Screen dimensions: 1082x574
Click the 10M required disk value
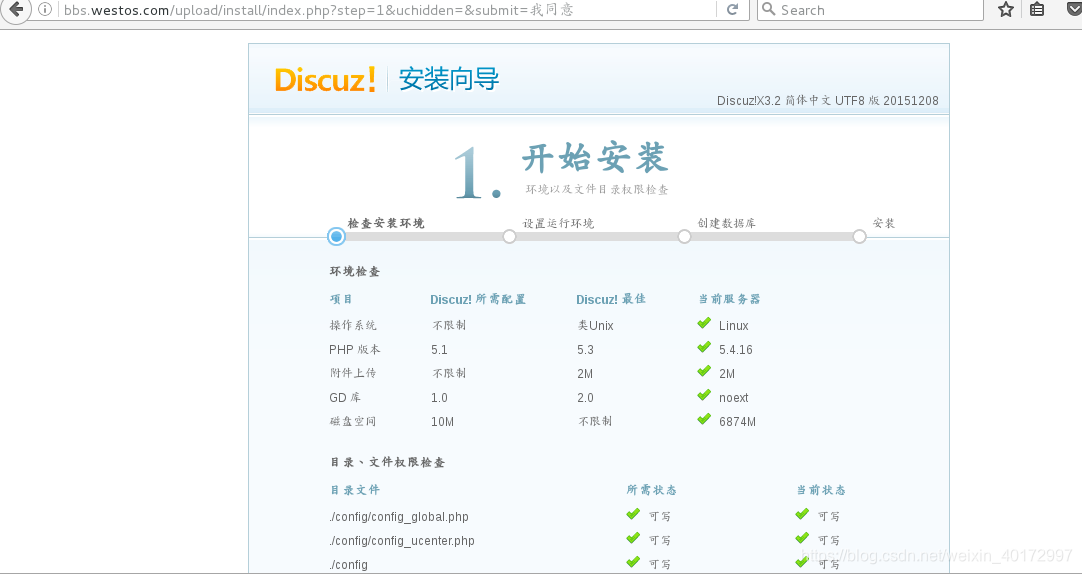(x=442, y=422)
